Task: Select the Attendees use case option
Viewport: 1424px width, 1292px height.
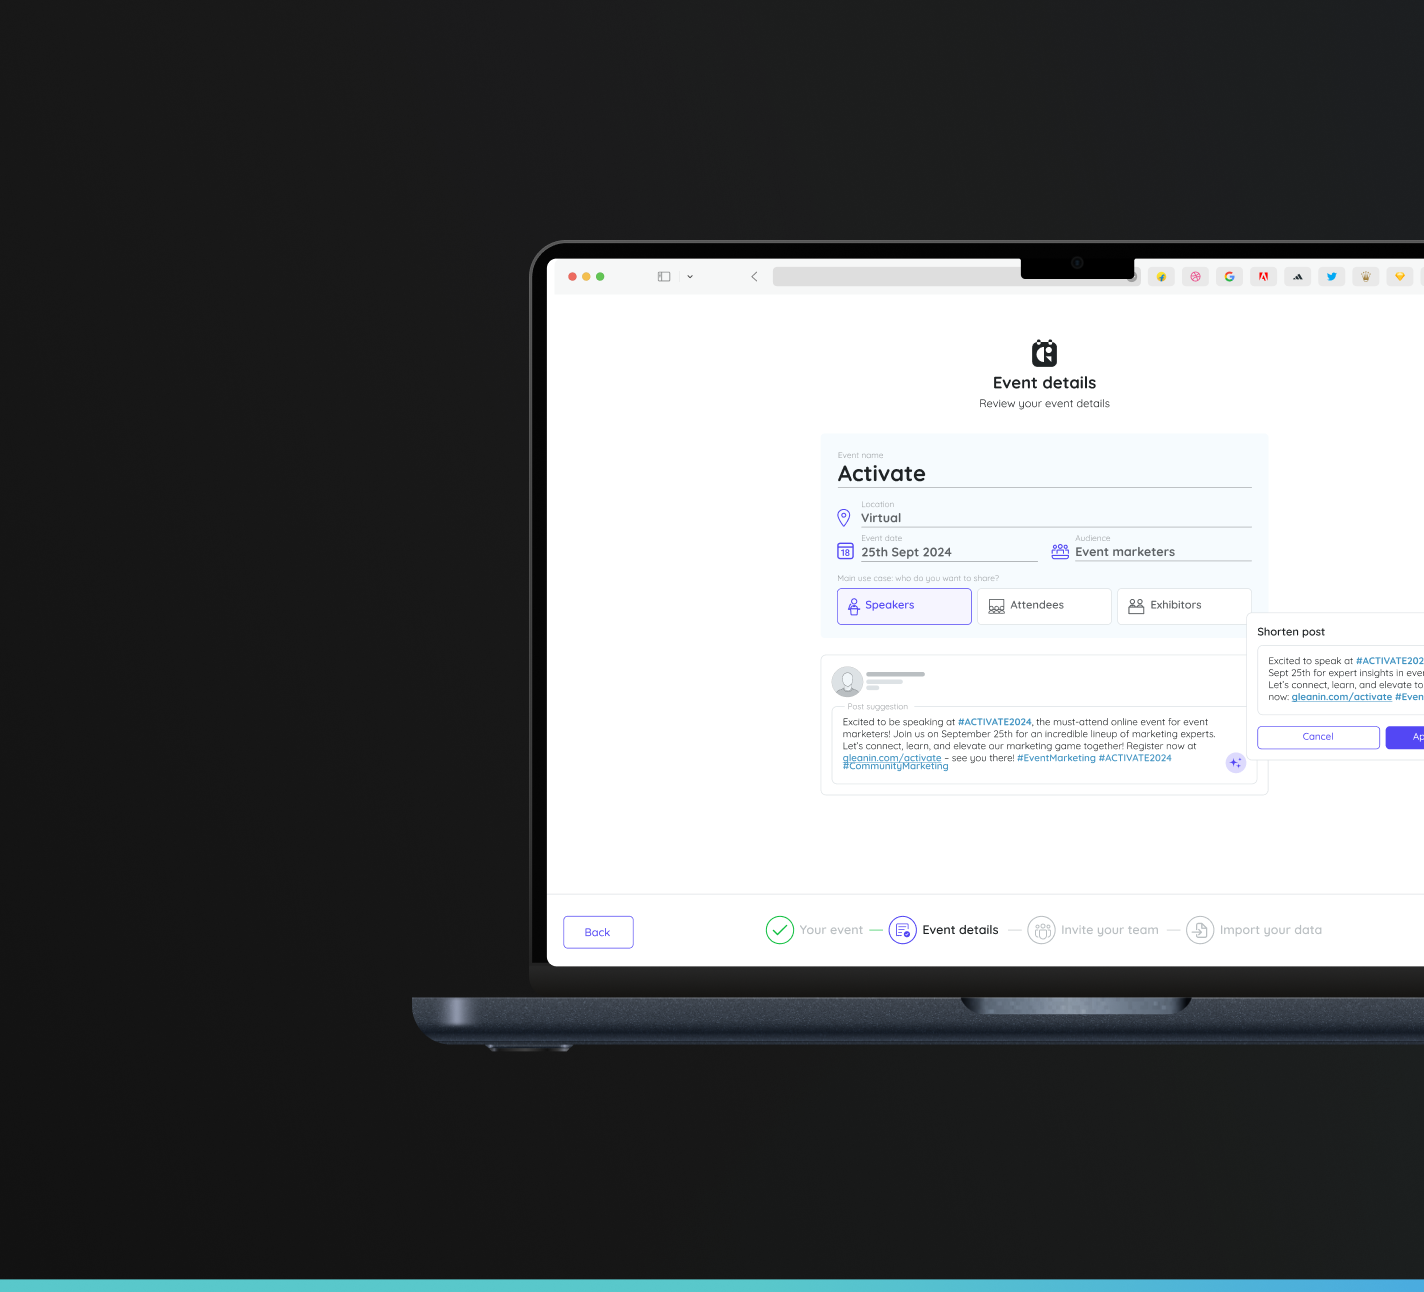Action: tap(1044, 606)
